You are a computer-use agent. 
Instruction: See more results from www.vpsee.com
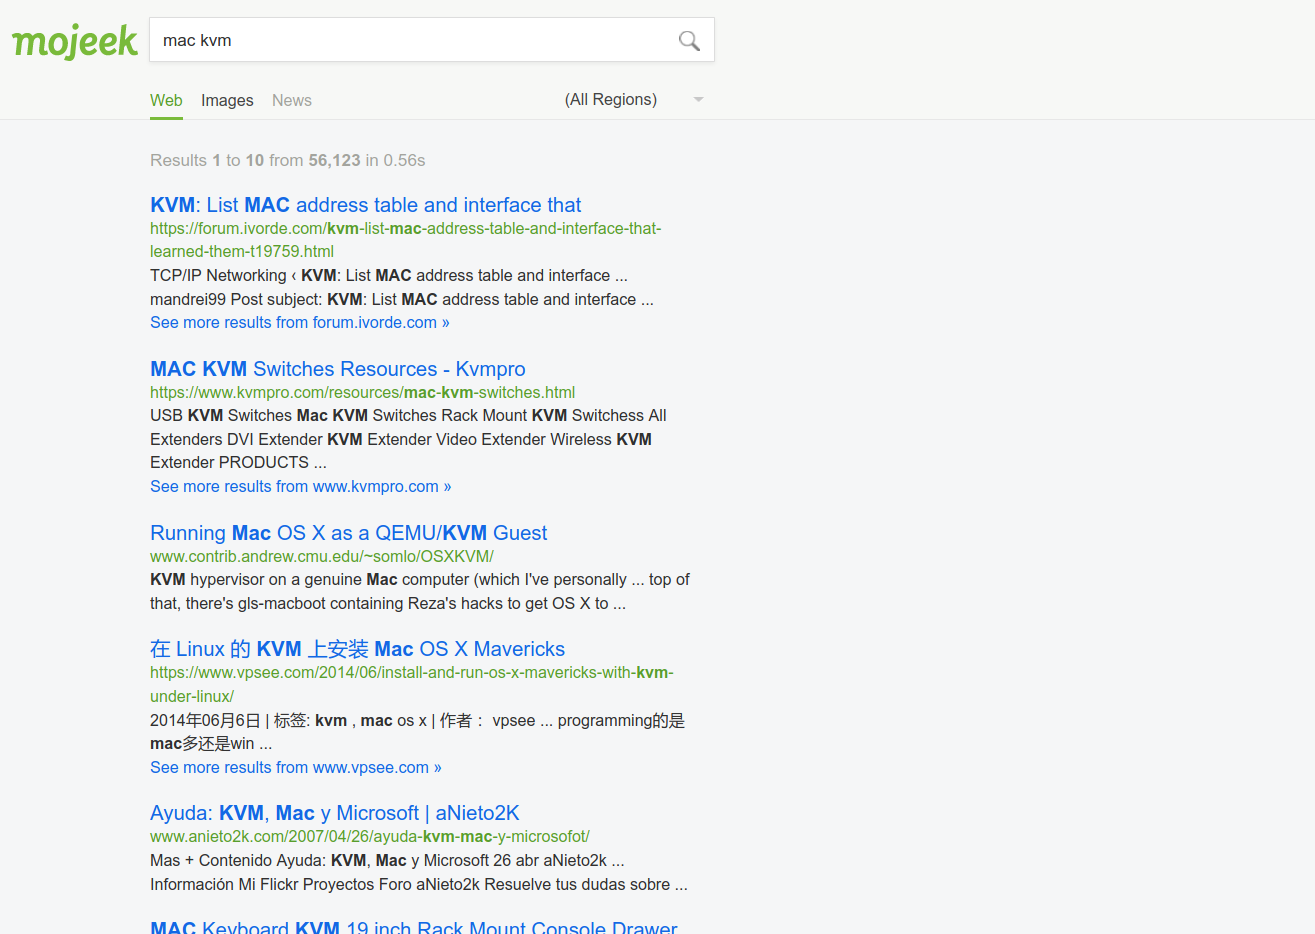click(296, 767)
